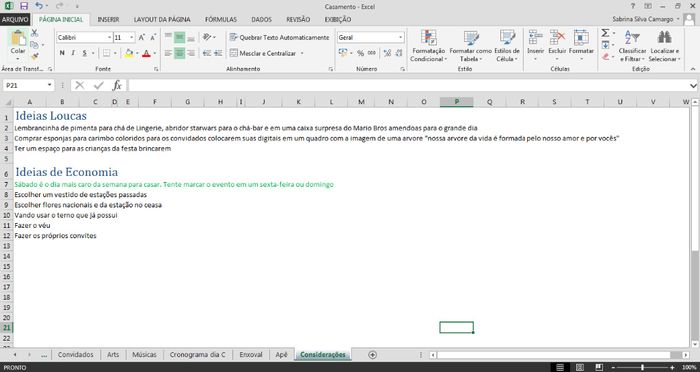700x372 pixels.
Task: Click the Clear eraser icon
Action: point(605,57)
